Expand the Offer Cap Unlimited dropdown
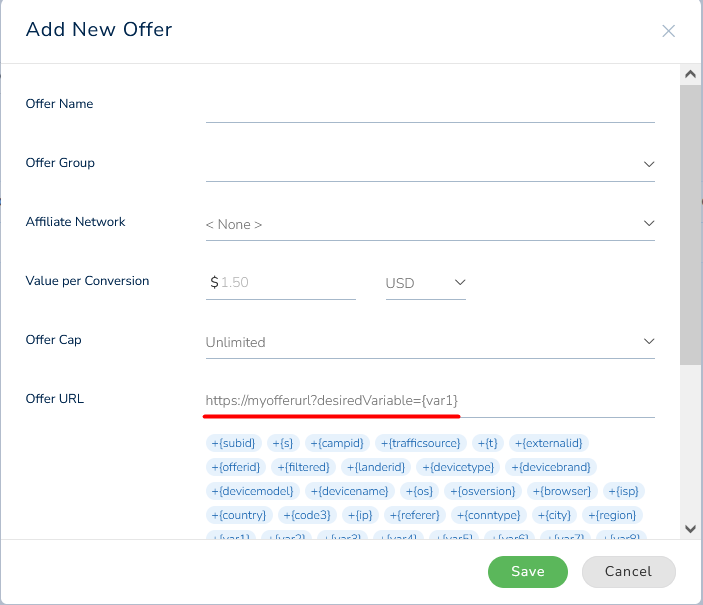The width and height of the screenshot is (703, 605). pos(430,342)
